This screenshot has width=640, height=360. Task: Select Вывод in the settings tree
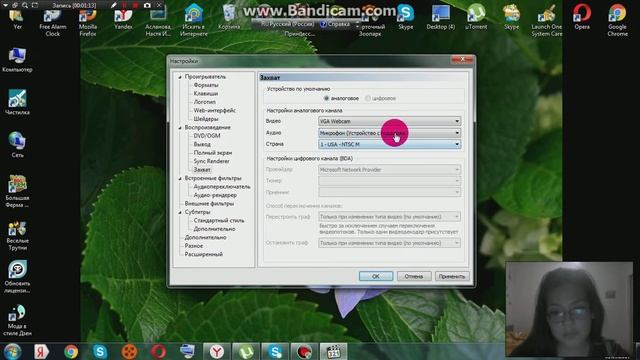pyautogui.click(x=202, y=144)
